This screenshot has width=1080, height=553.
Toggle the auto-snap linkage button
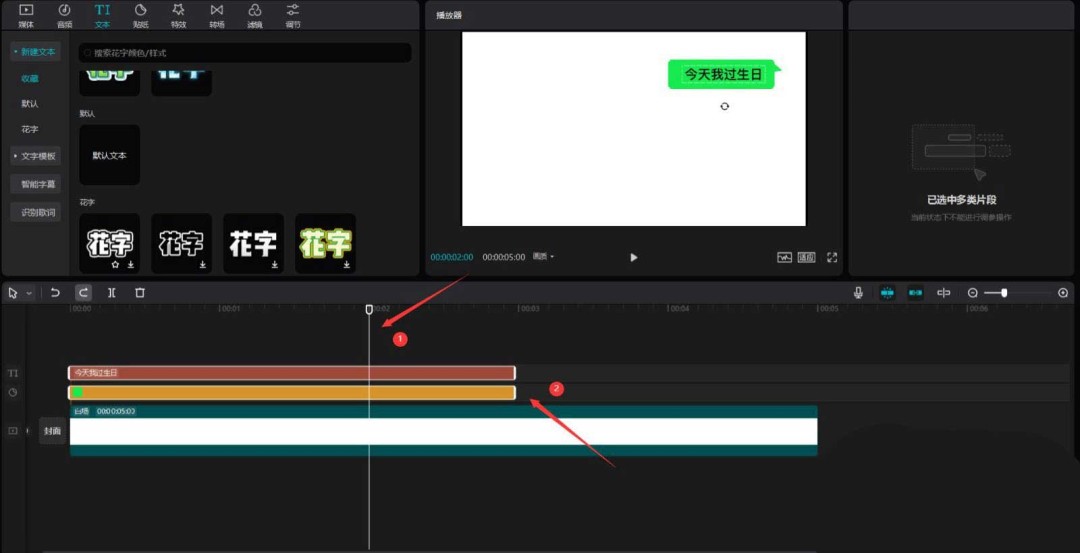point(915,293)
